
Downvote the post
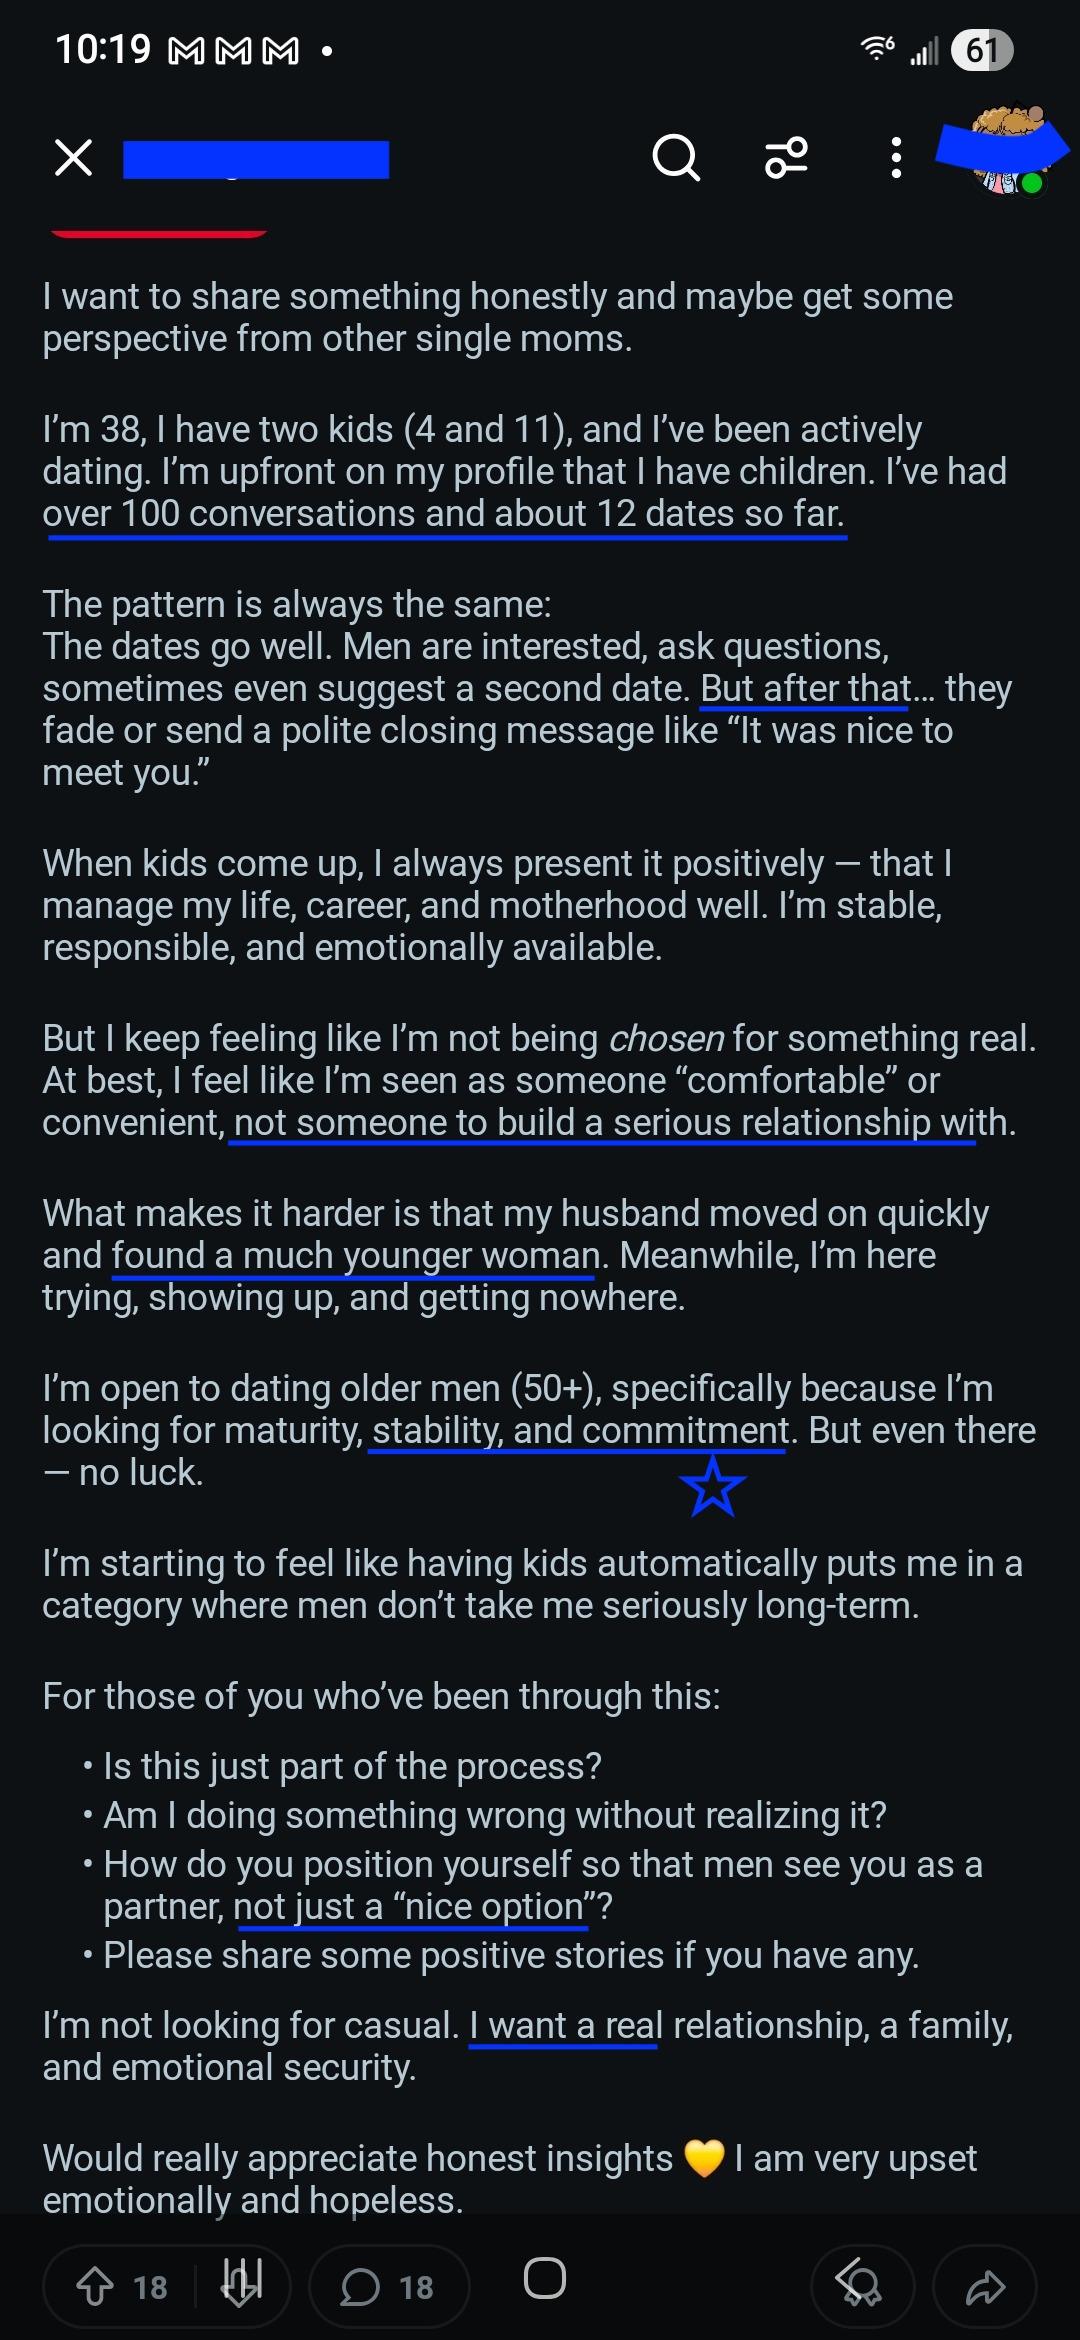click(x=242, y=2286)
